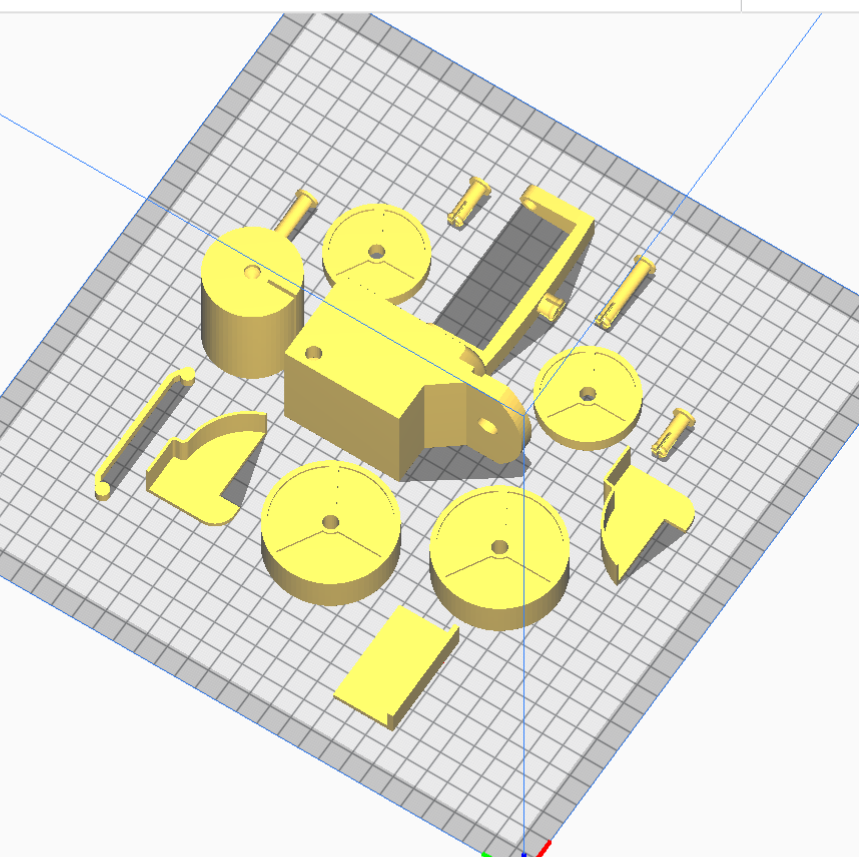Click the rounded mounting lug on main body
The image size is (859, 857).
[x=492, y=423]
